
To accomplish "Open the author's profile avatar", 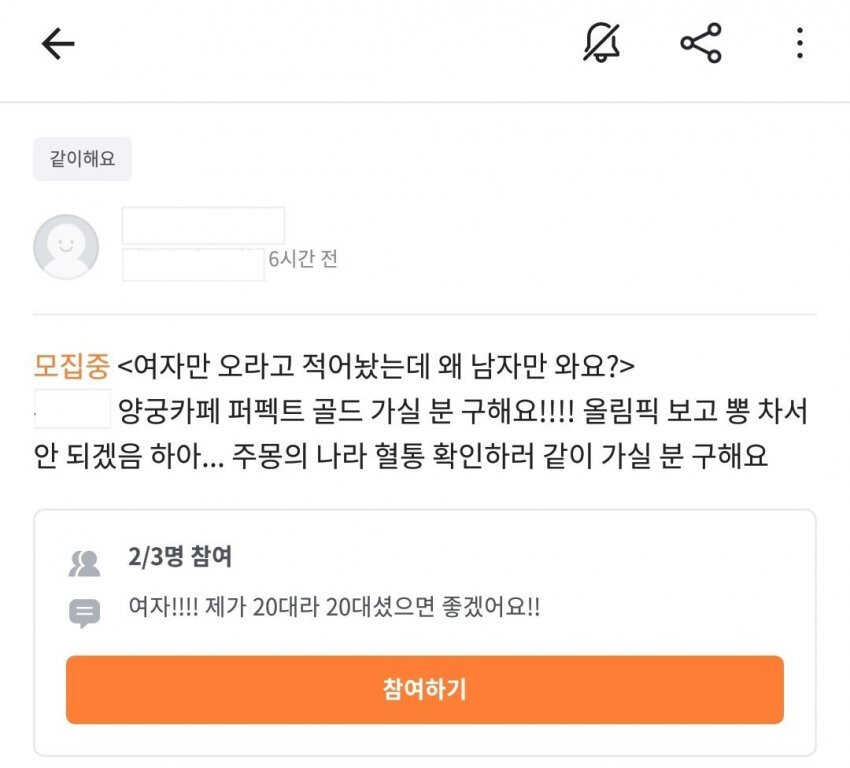I will (66, 246).
